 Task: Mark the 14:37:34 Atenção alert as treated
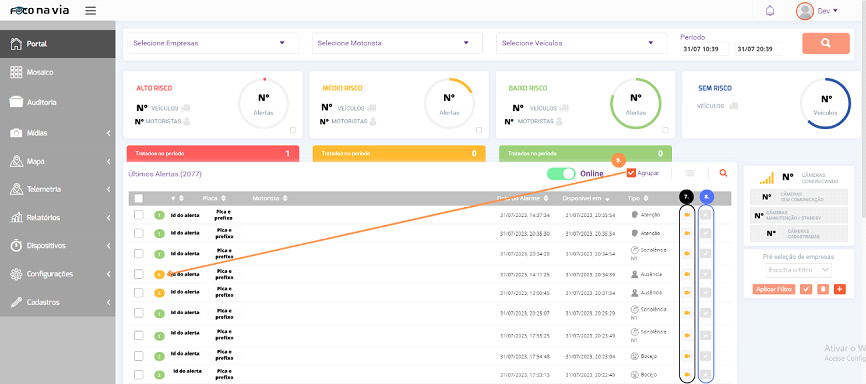(x=705, y=215)
